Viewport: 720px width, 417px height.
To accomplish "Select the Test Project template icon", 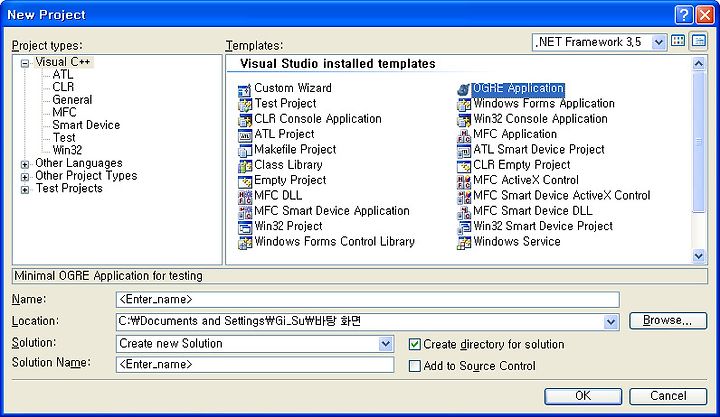I will tap(245, 105).
